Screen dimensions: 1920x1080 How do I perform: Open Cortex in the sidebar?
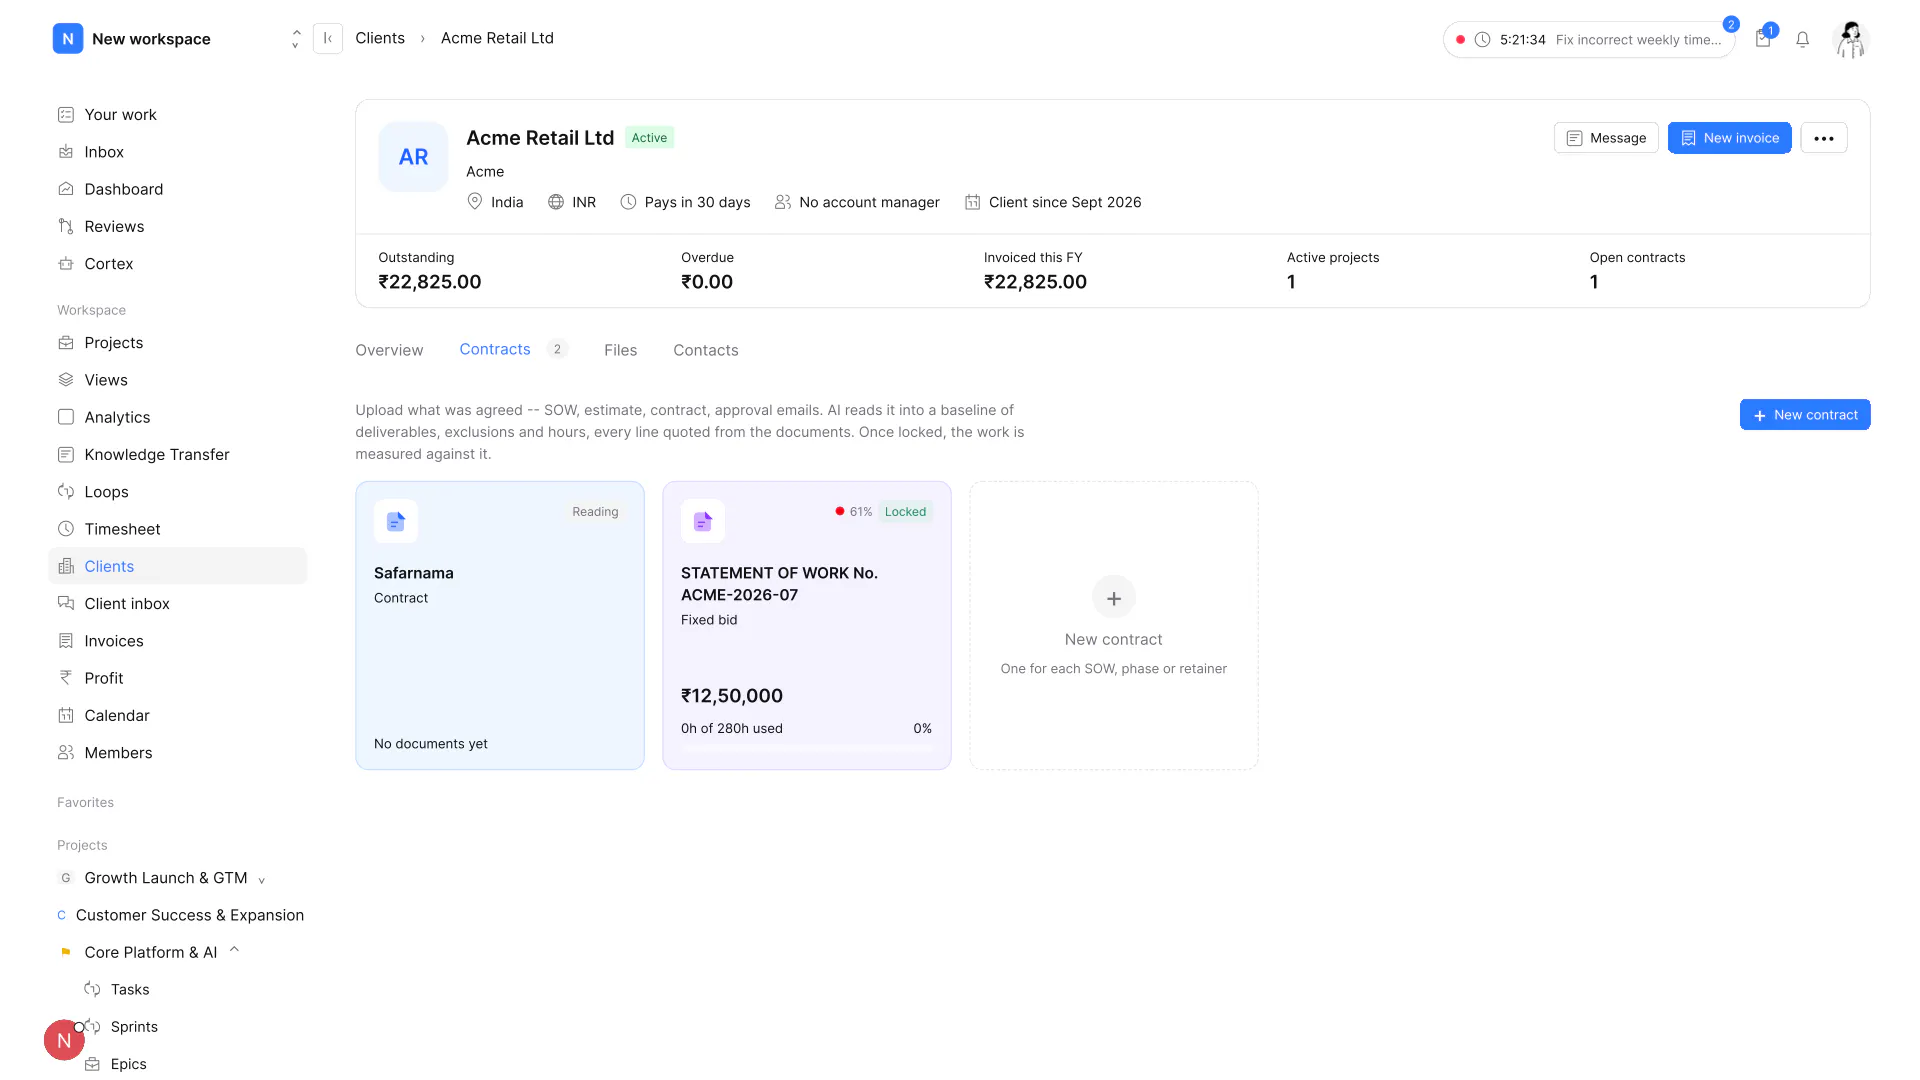[x=178, y=264]
